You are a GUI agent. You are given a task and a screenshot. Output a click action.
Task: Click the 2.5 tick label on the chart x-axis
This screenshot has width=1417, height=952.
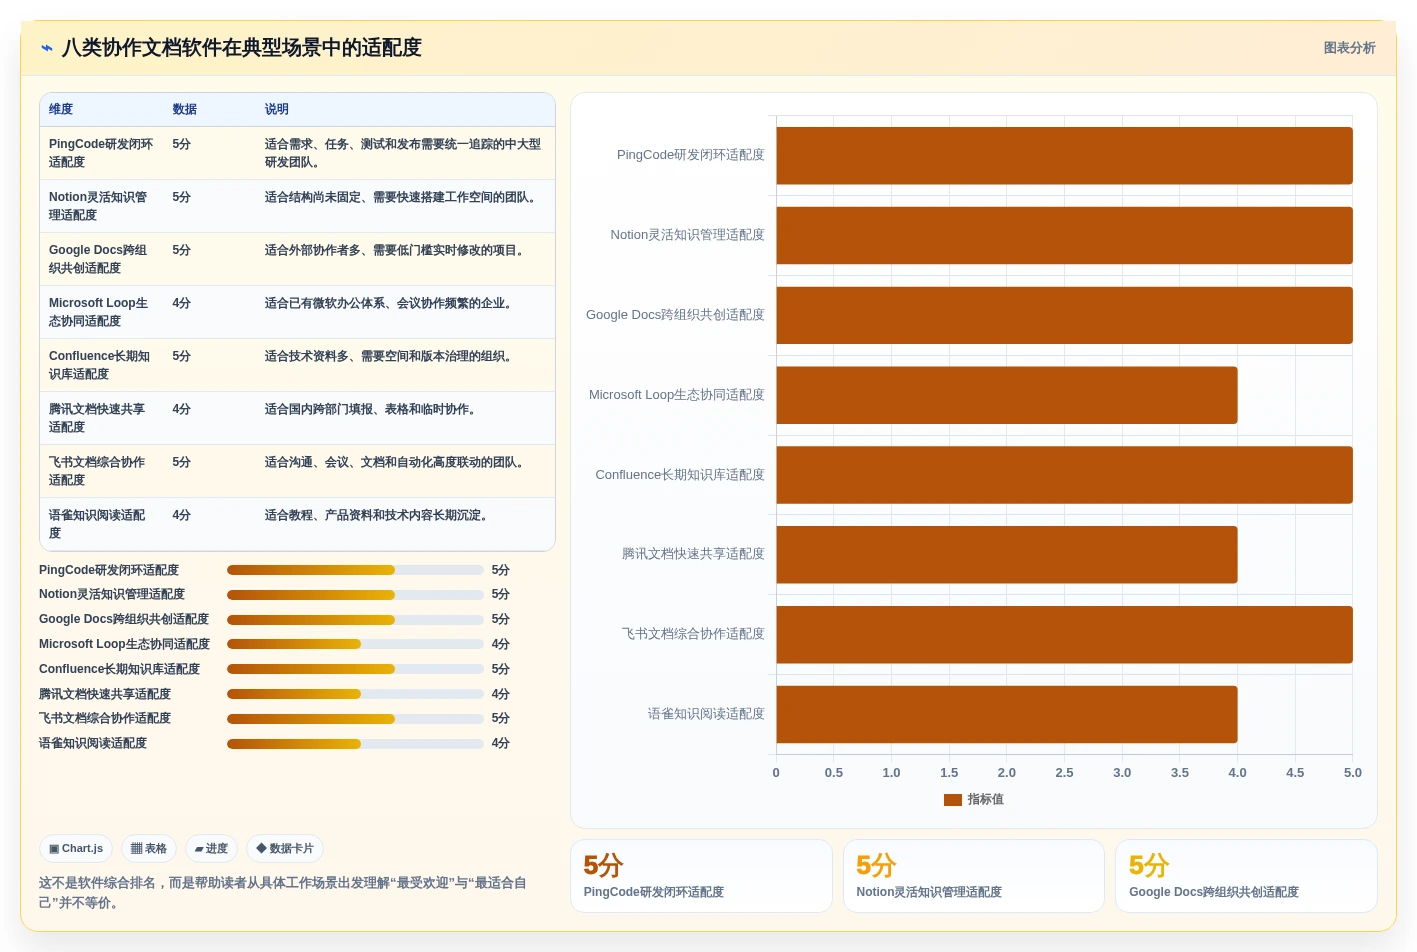point(1064,773)
